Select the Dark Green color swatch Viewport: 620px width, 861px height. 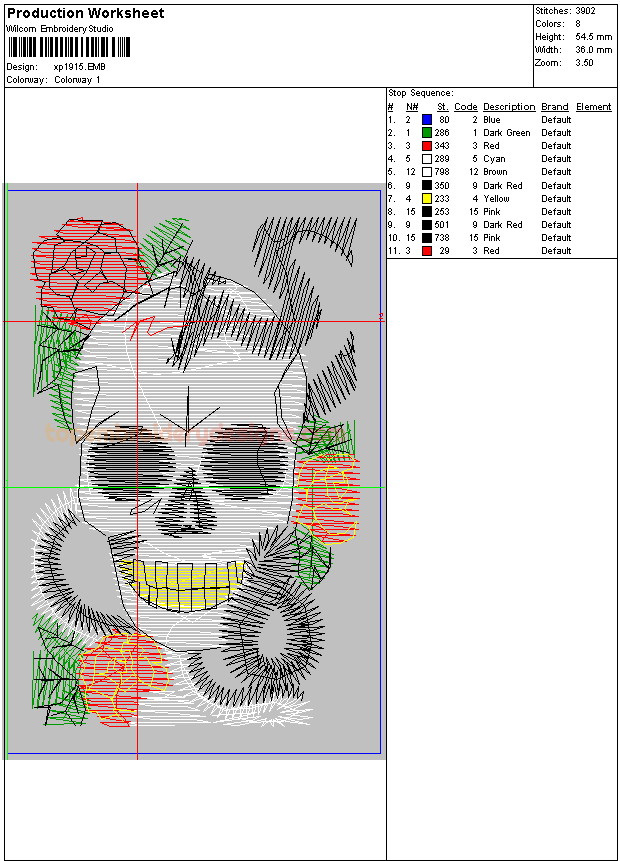point(427,133)
